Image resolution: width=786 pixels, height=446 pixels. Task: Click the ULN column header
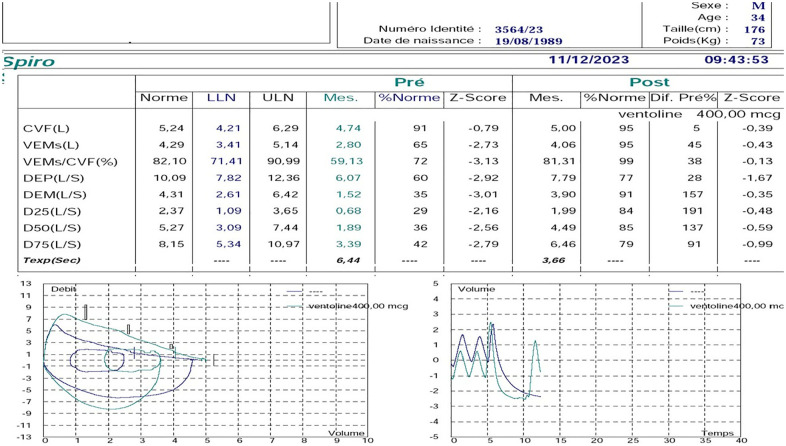point(276,97)
